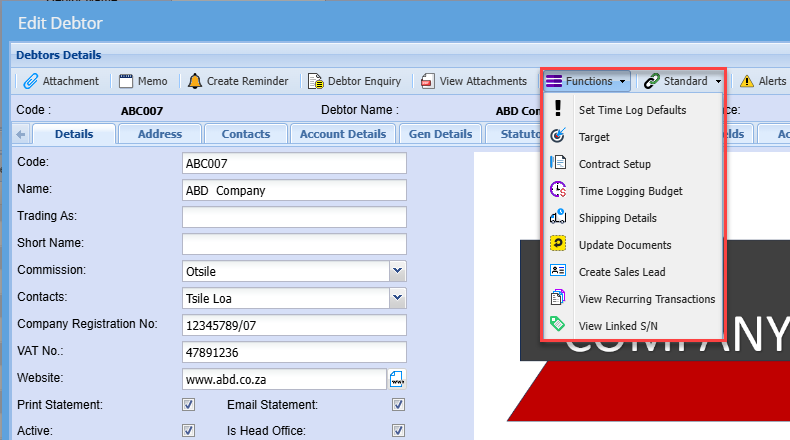Viewport: 790px width, 440px height.
Task: Click the Website field www.abd.co.za
Action: pyautogui.click(x=285, y=379)
